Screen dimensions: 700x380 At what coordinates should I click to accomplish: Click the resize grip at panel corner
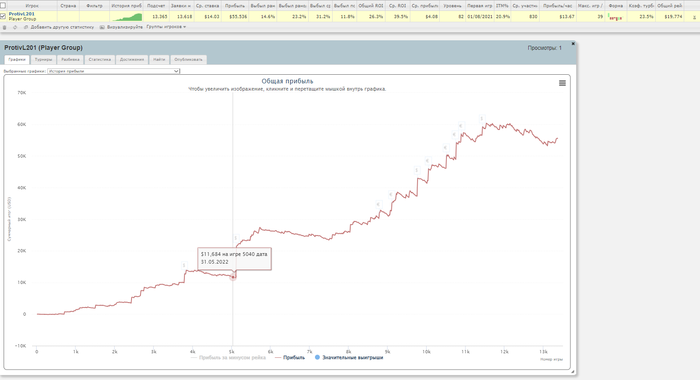pyautogui.click(x=572, y=372)
